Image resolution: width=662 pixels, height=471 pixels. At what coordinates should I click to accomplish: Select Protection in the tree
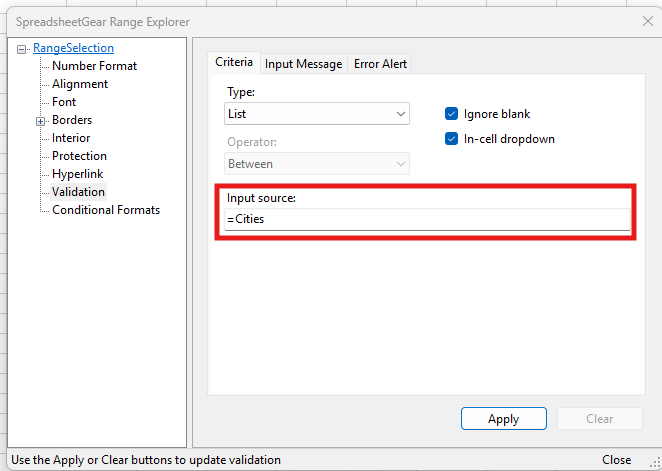pyautogui.click(x=79, y=156)
